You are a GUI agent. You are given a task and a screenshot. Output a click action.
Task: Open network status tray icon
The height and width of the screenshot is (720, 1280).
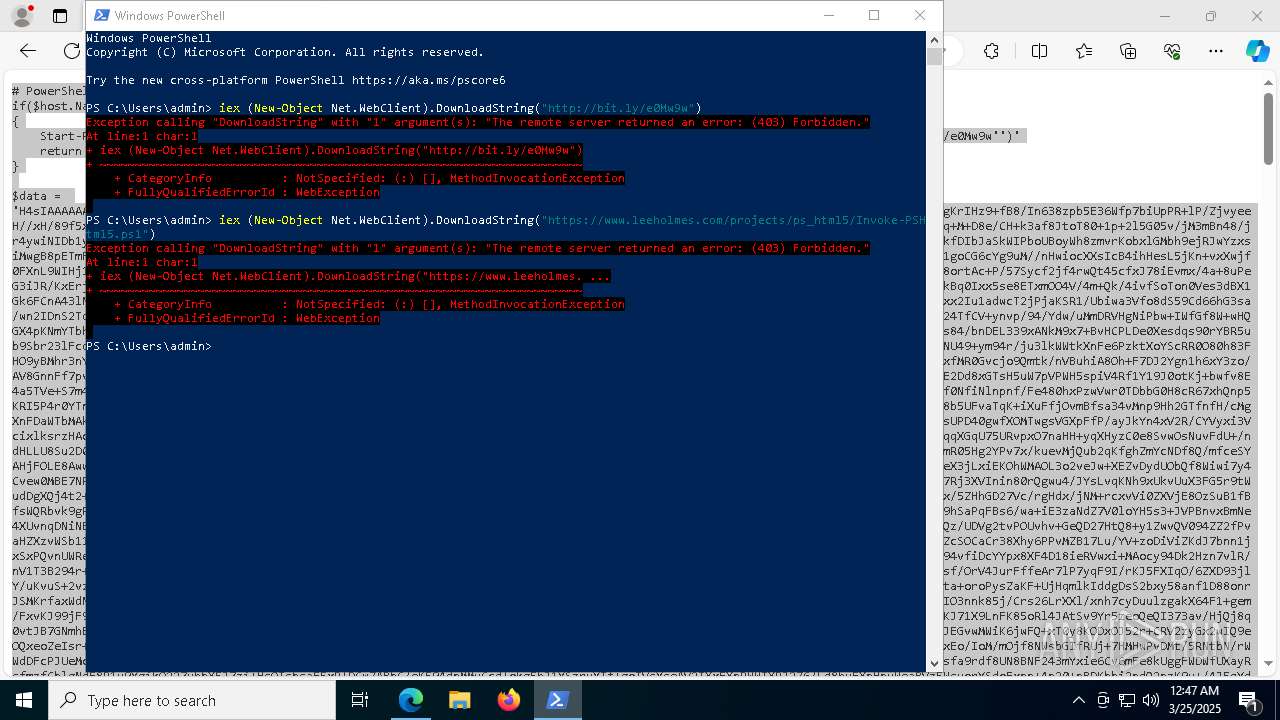(1125, 700)
